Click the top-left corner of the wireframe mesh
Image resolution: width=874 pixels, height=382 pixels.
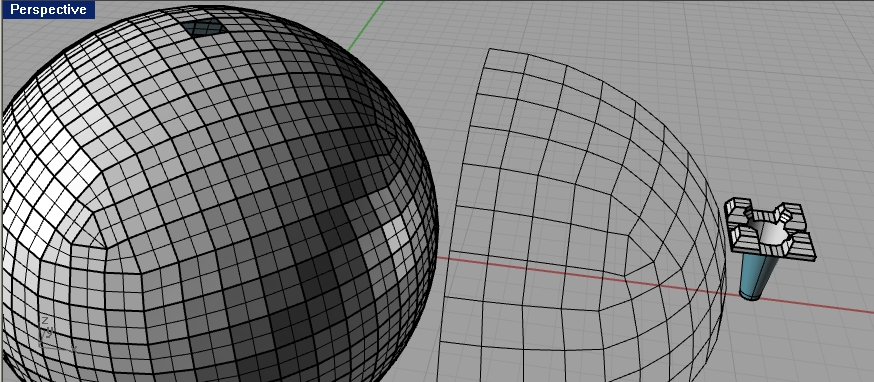coord(489,49)
